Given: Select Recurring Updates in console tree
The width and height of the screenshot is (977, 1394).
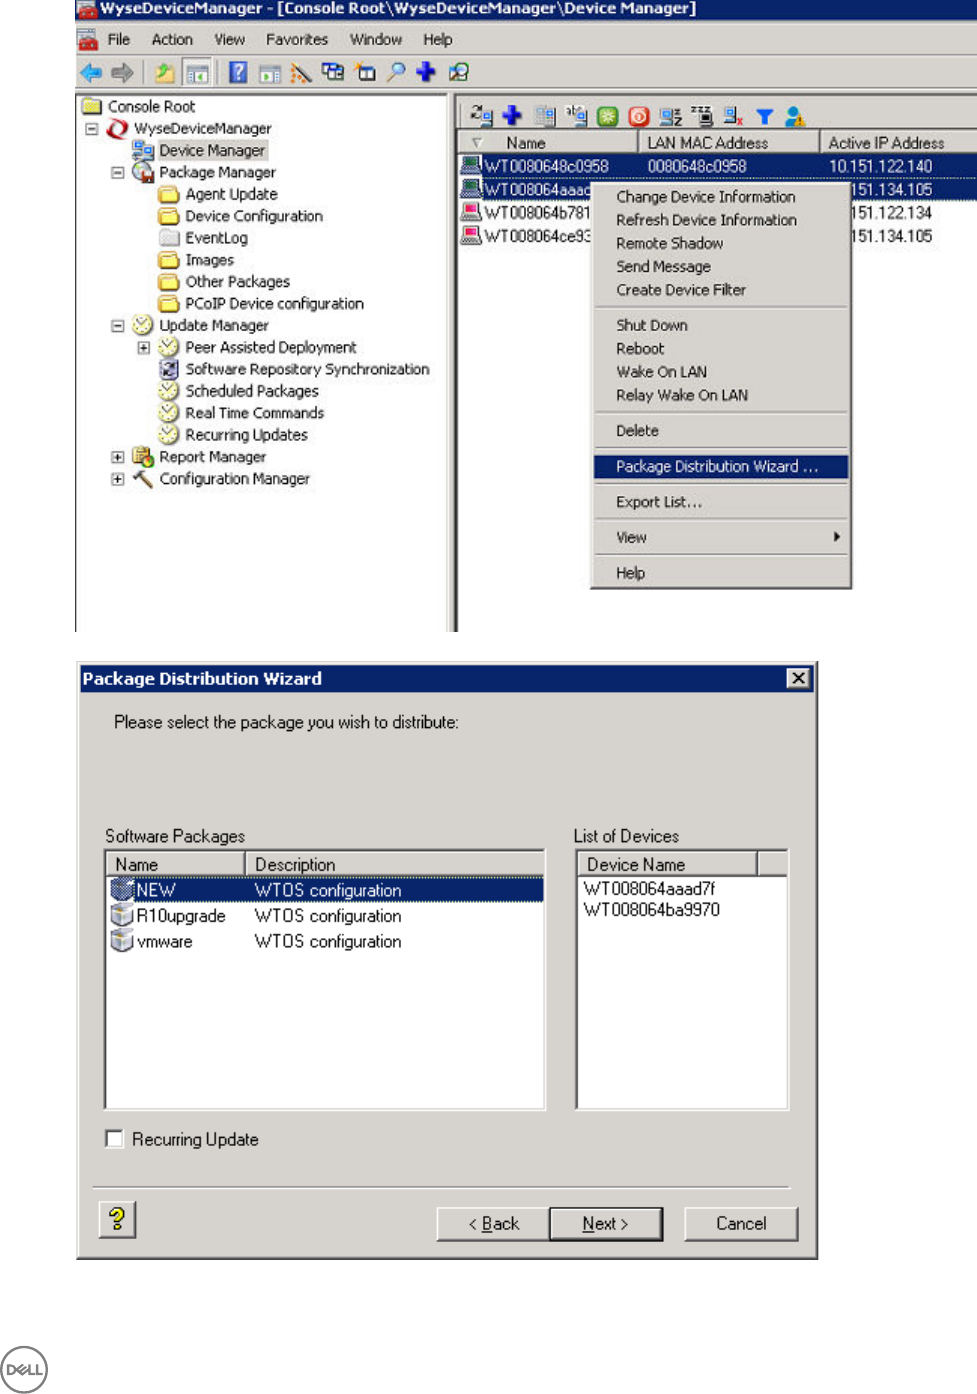Looking at the screenshot, I should coord(246,435).
